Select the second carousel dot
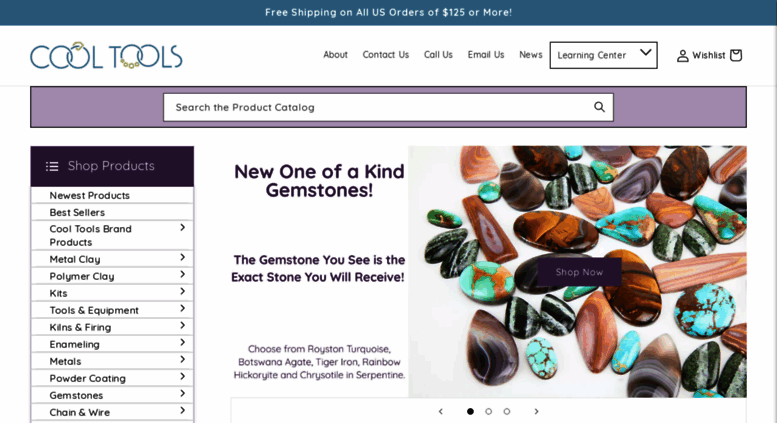Screen dimensions: 777x423 click(489, 411)
